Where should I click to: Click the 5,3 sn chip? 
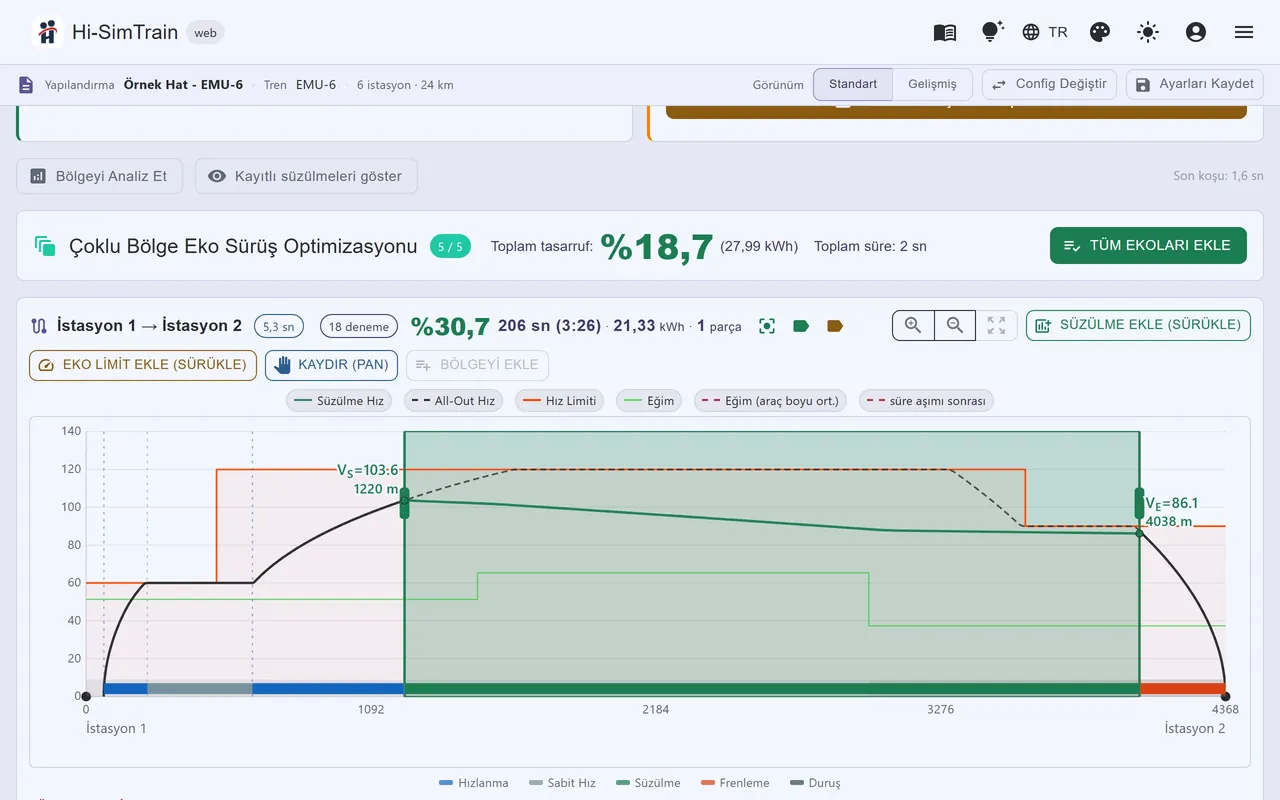point(279,326)
